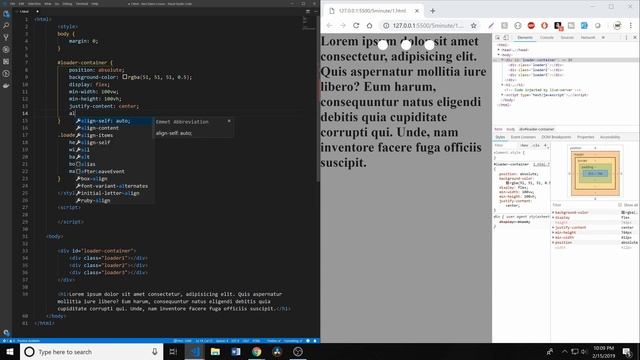The width and height of the screenshot is (640, 360).
Task: Select the Styles sub-tab in DevTools
Action: point(500,137)
